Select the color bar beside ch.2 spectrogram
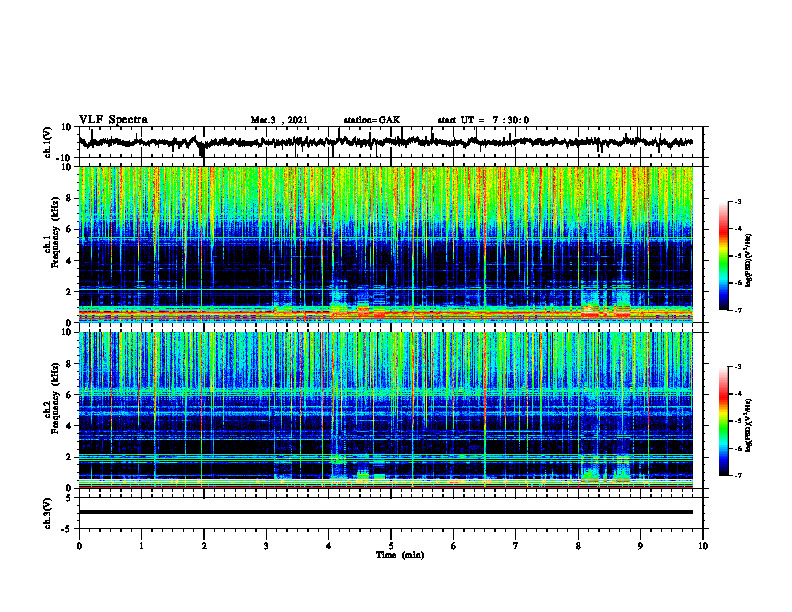The image size is (792, 612). point(723,421)
